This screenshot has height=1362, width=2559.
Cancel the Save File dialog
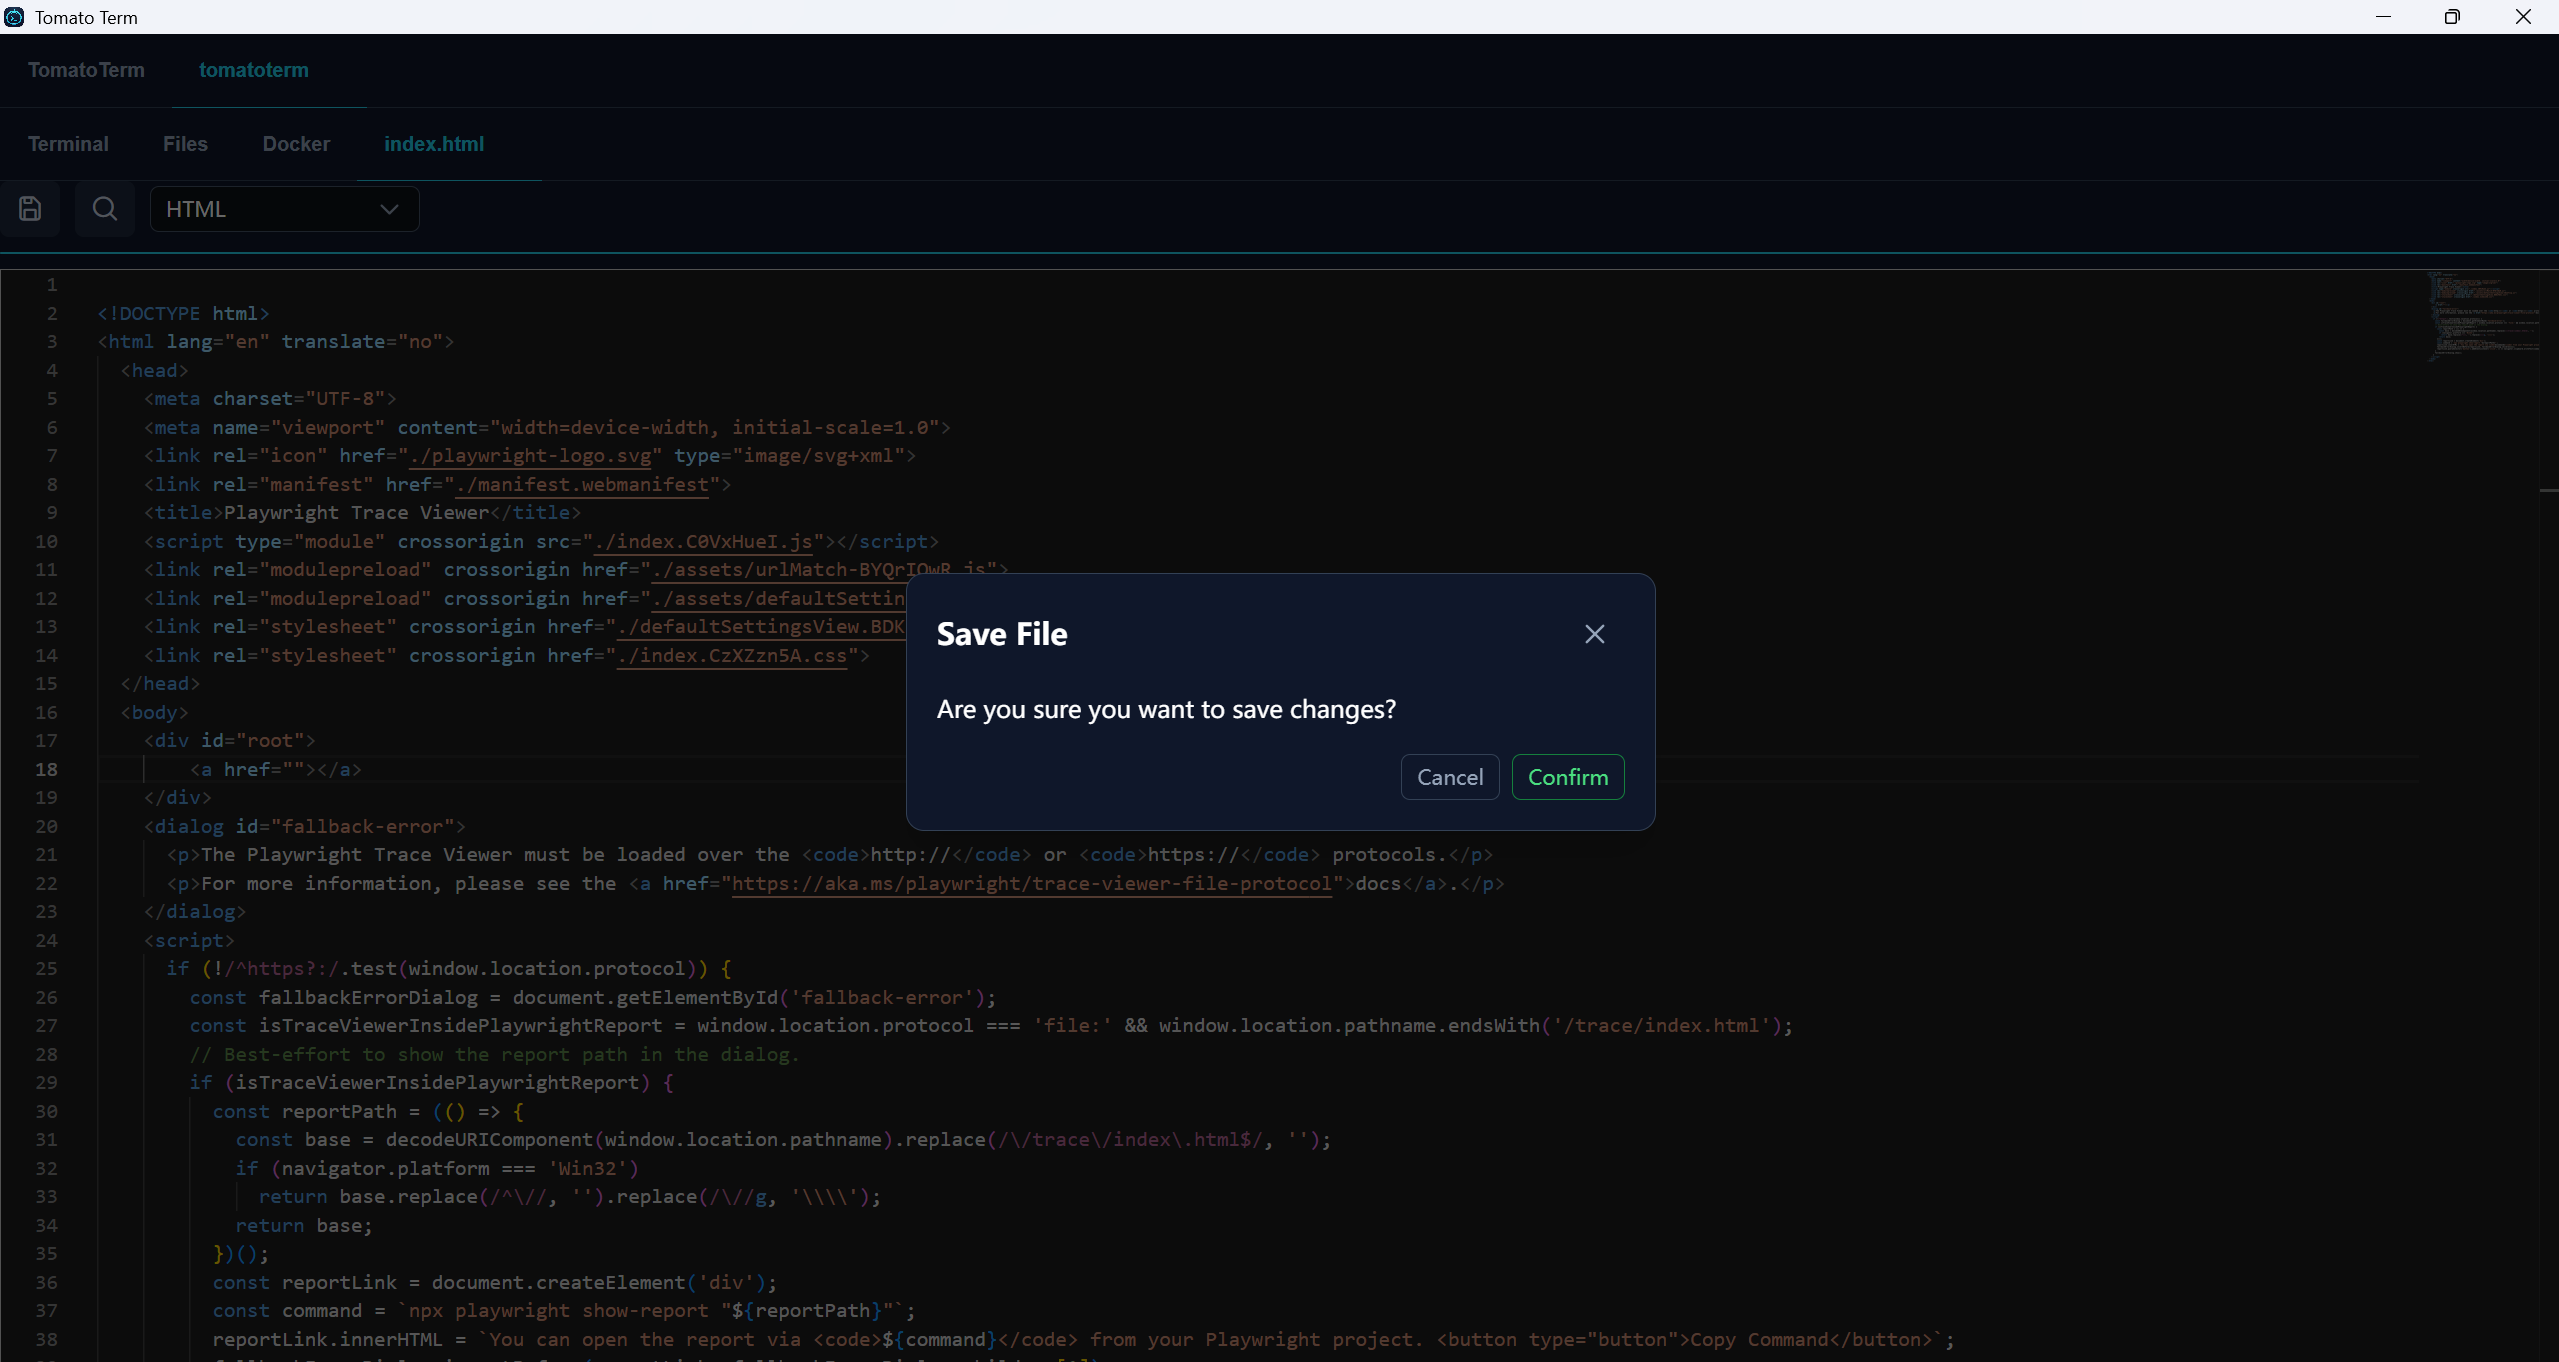click(x=1449, y=777)
